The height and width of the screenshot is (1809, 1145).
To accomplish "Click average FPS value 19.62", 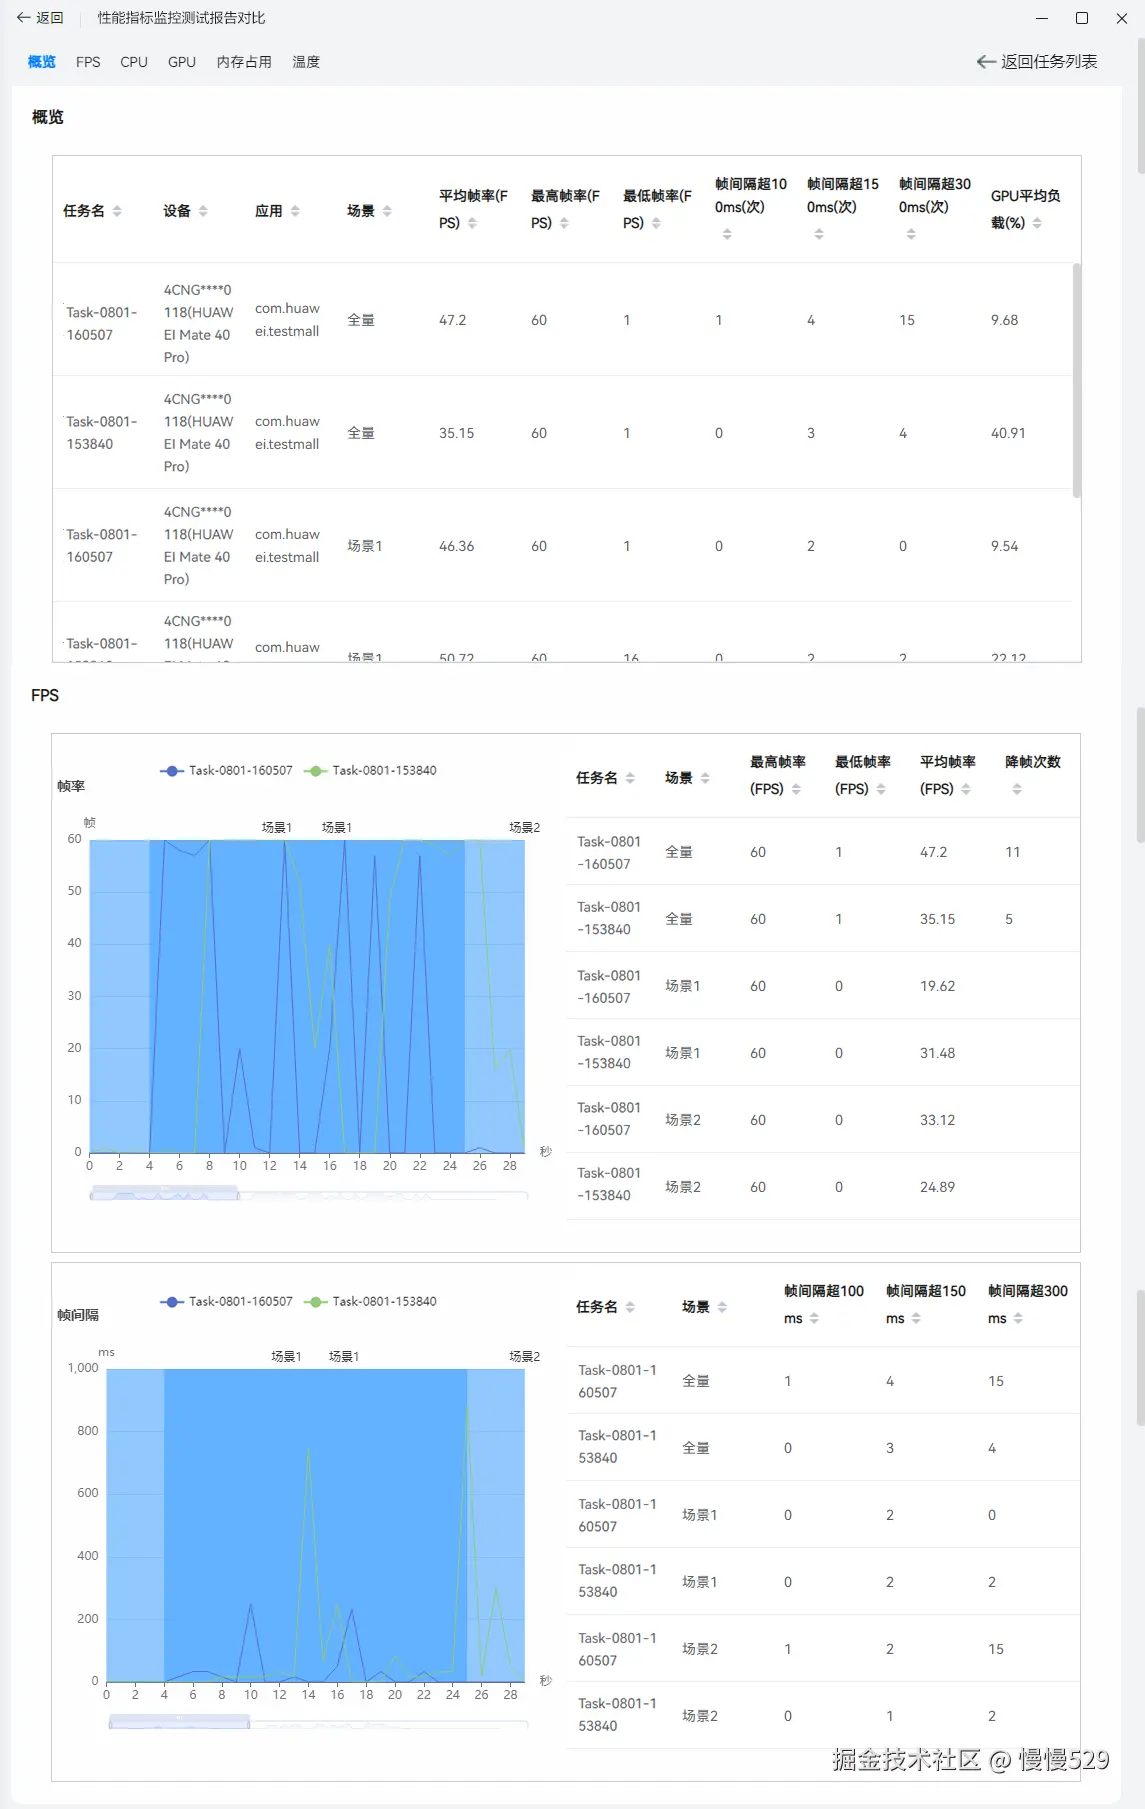I will pyautogui.click(x=937, y=986).
